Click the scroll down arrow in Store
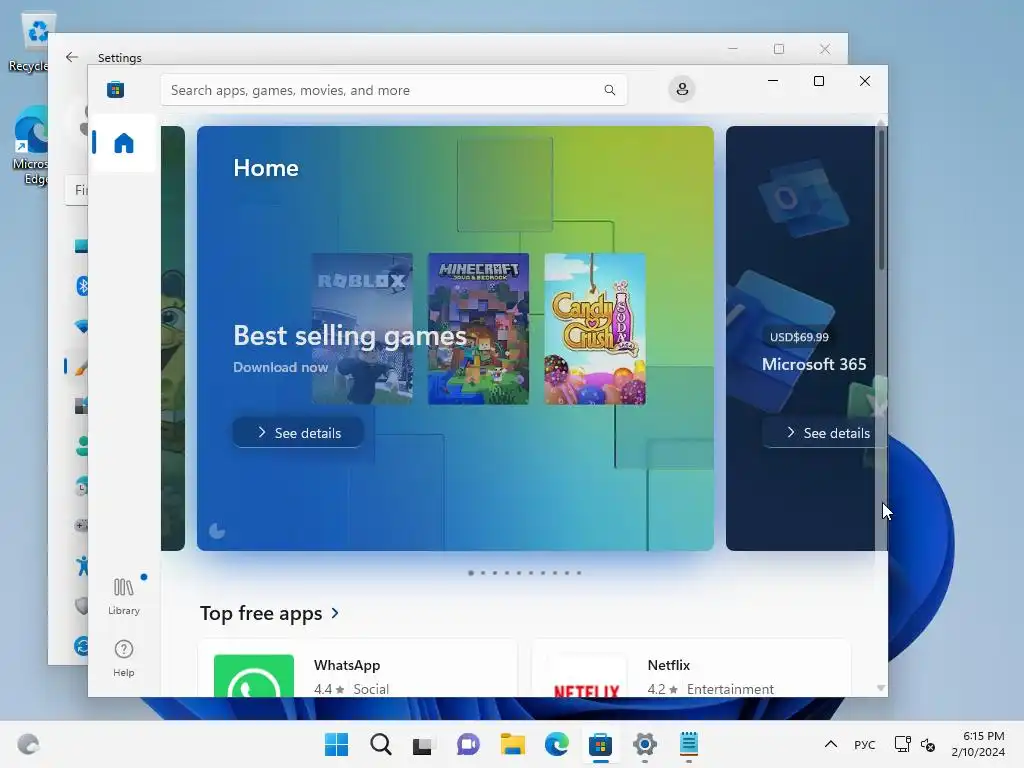This screenshot has height=768, width=1024. coord(881,688)
